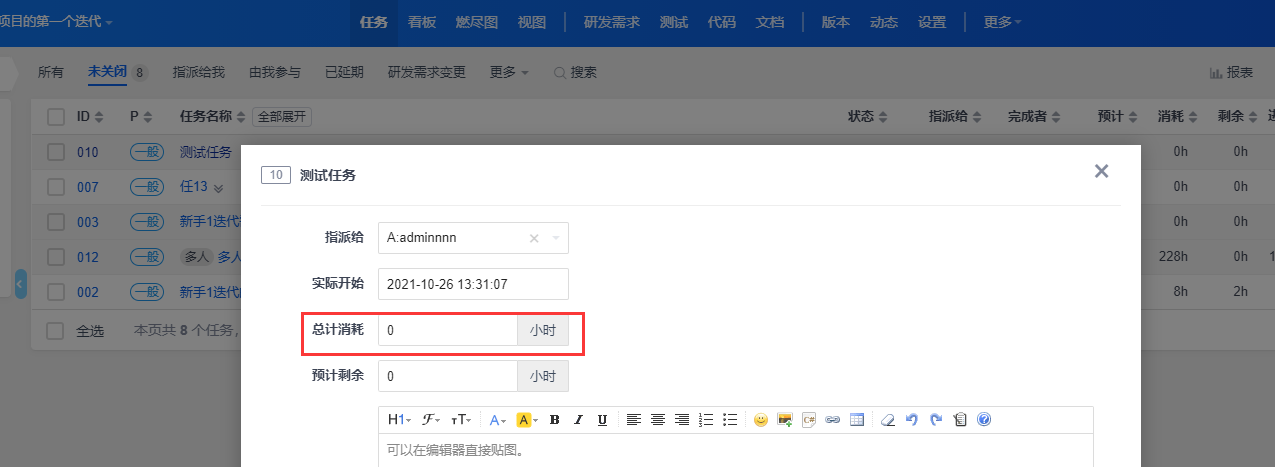This screenshot has height=467, width=1275.
Task: Close the 测试任务 dialog
Action: coord(1101,171)
